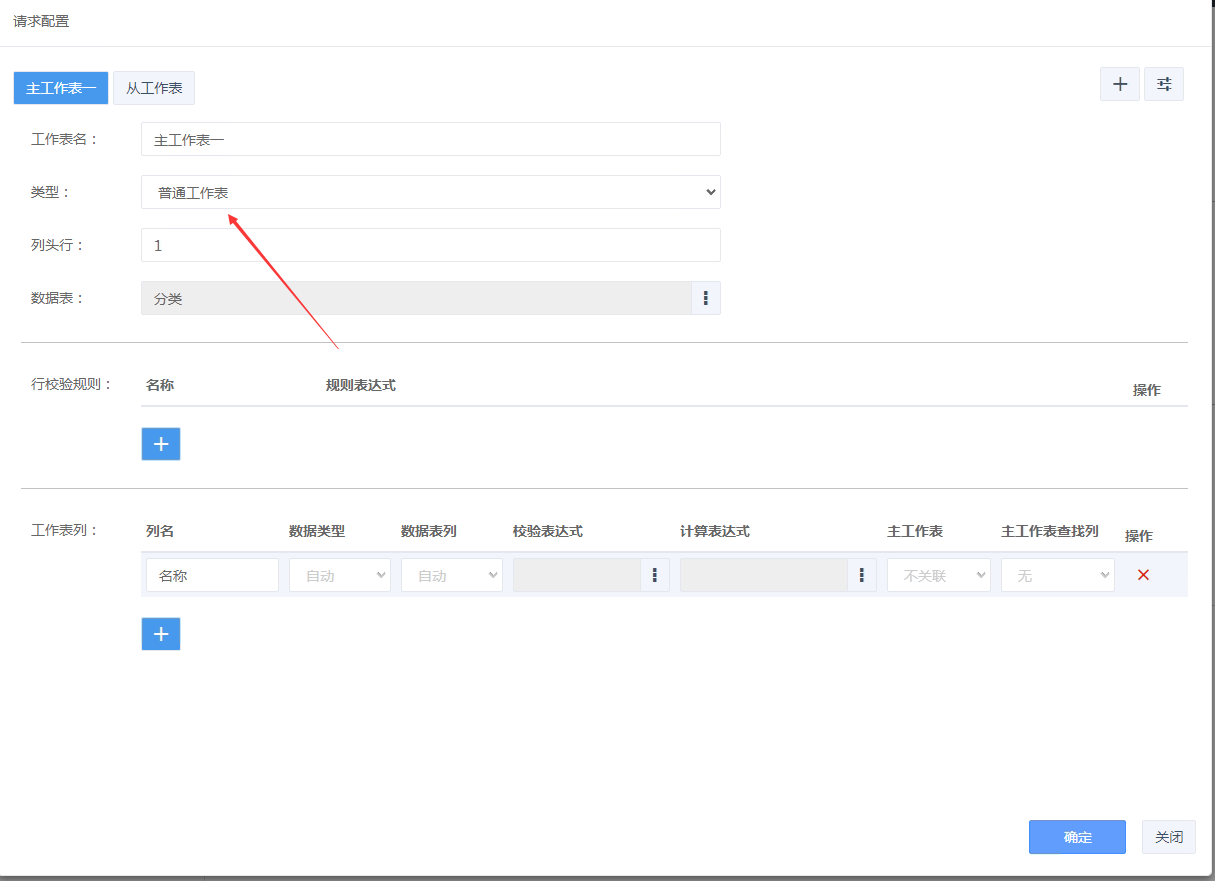This screenshot has width=1215, height=881.
Task: Switch to the 从工作表 tab
Action: (x=154, y=88)
